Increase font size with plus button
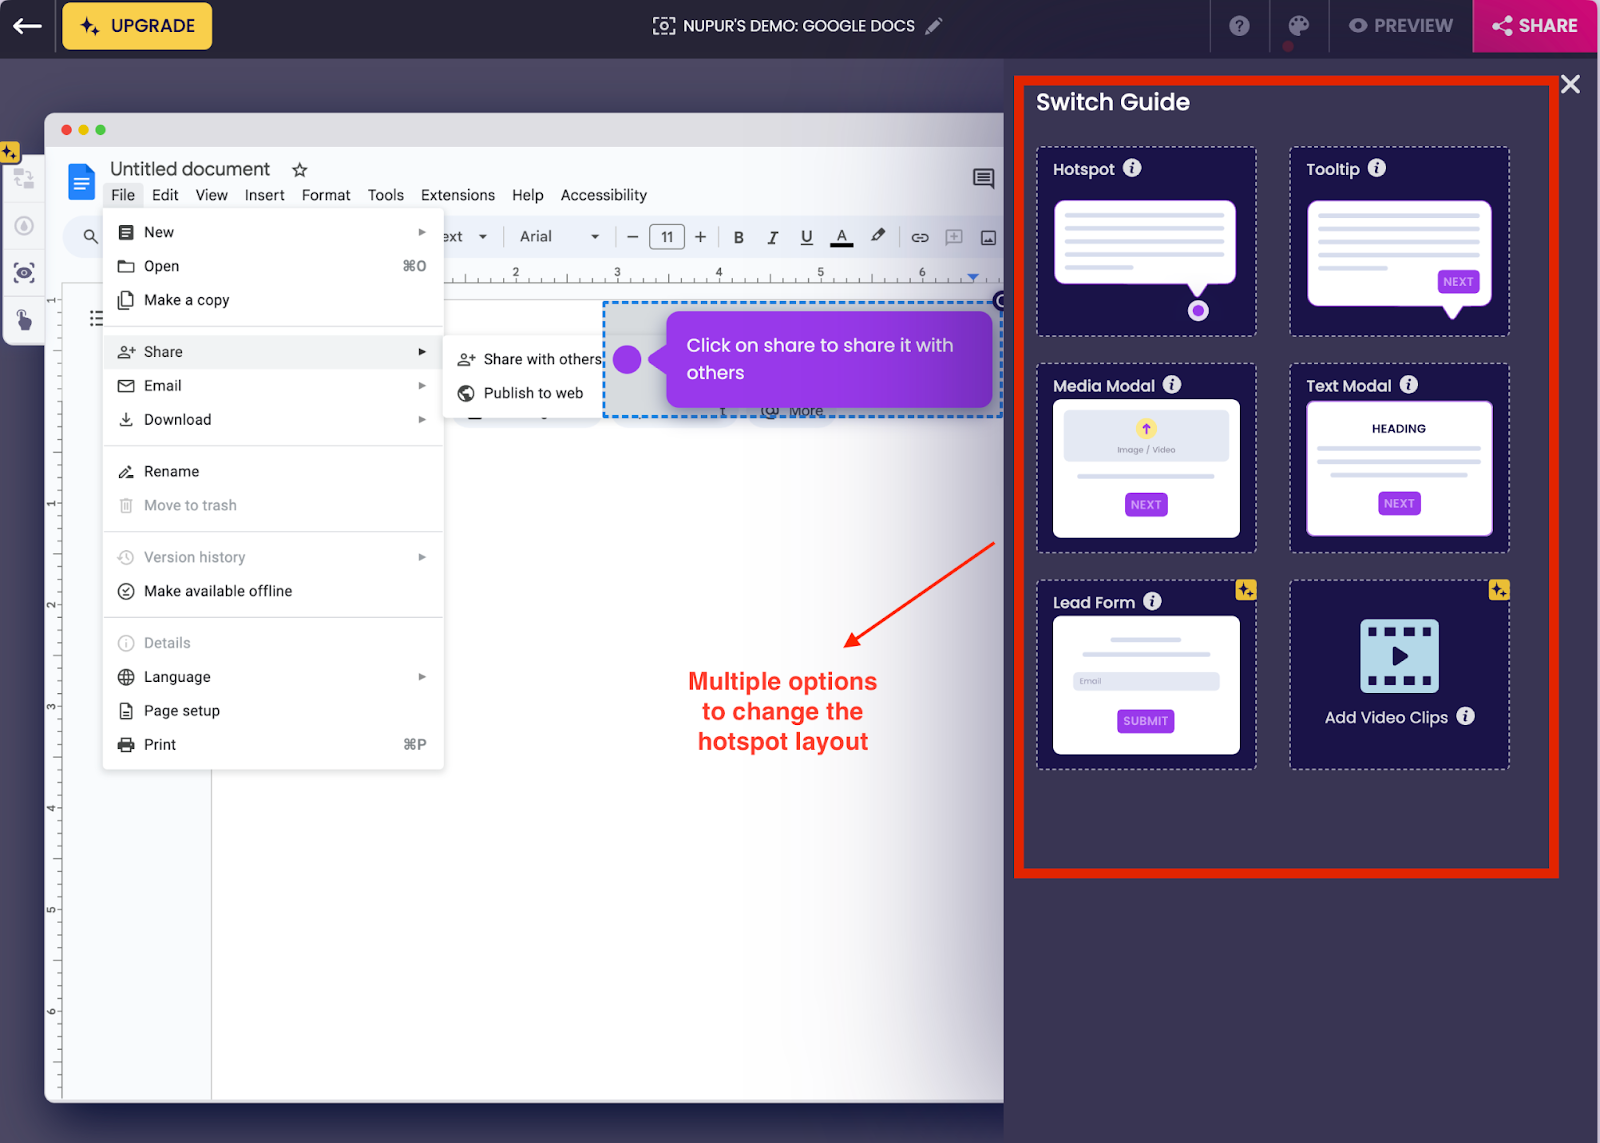Image resolution: width=1600 pixels, height=1143 pixels. (x=701, y=237)
